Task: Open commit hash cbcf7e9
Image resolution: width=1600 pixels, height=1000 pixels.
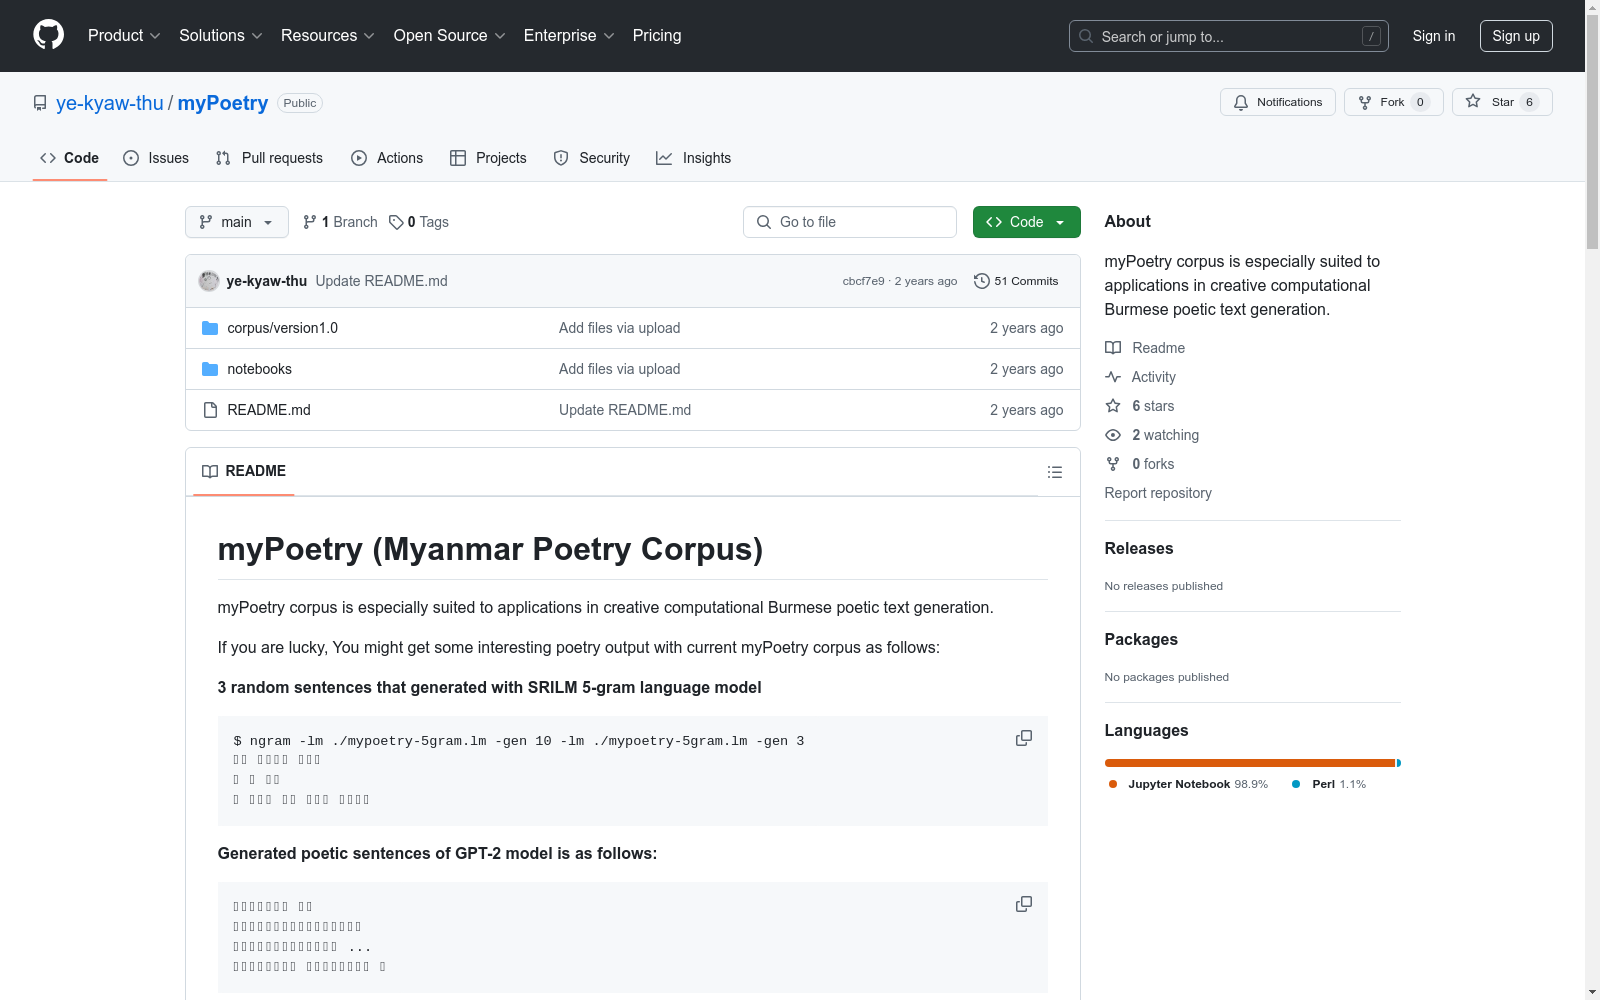Action: [x=863, y=281]
